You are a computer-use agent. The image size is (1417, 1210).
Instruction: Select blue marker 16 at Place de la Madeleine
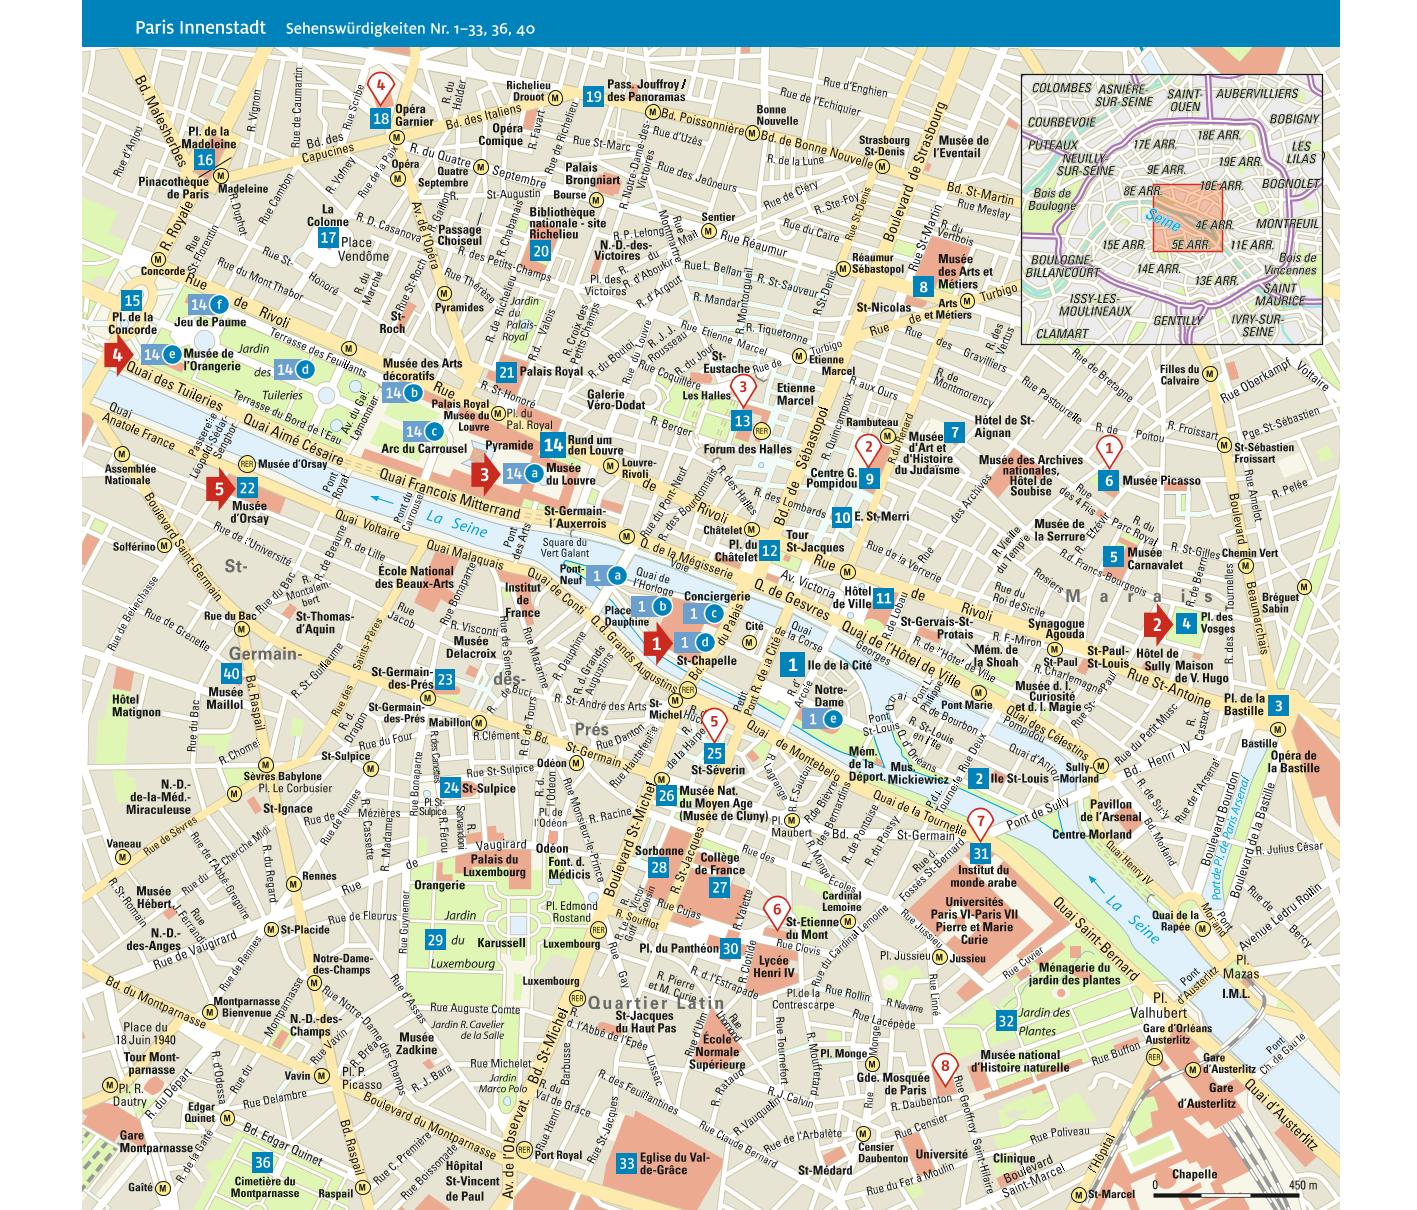pyautogui.click(x=205, y=160)
